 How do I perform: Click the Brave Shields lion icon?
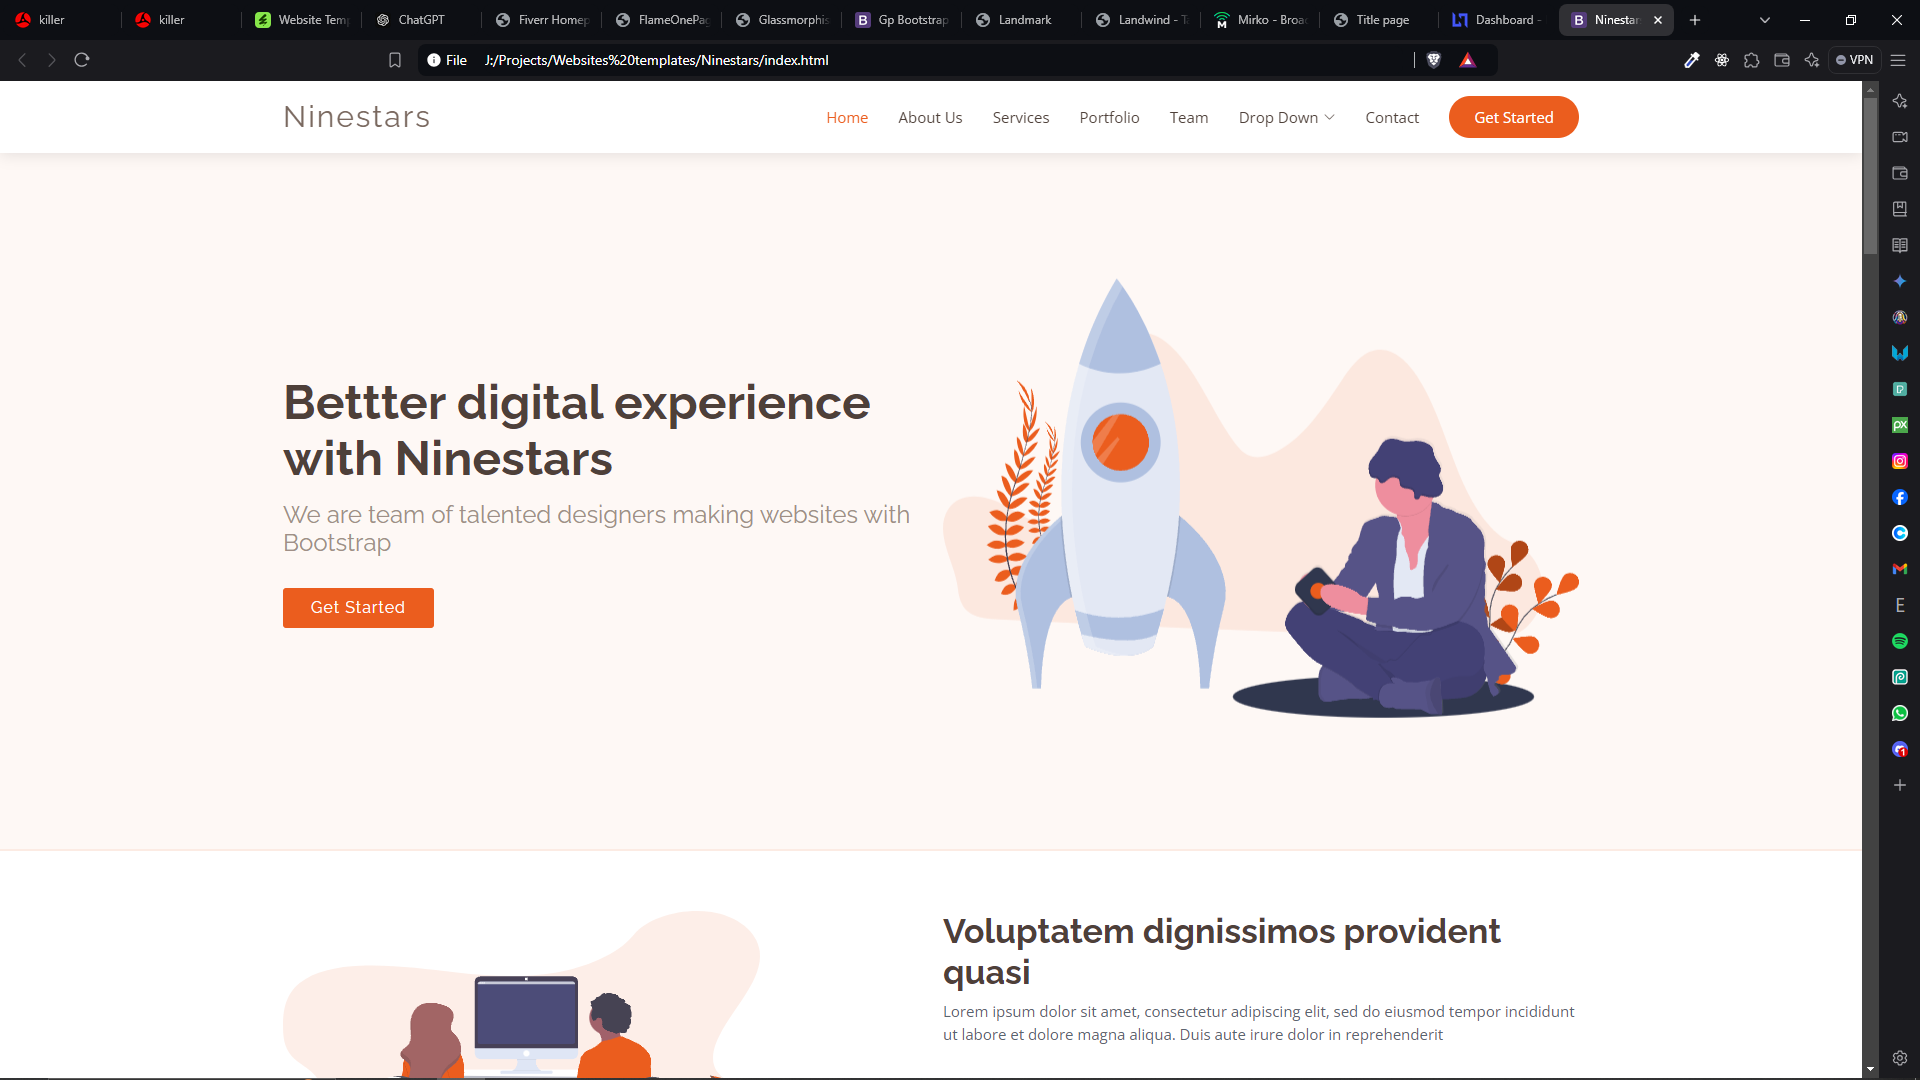[x=1433, y=60]
